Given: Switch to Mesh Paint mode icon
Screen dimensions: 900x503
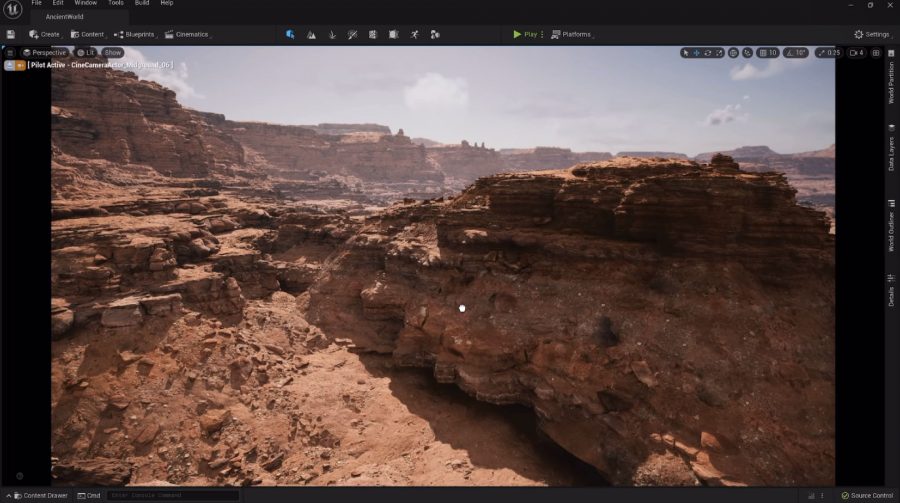Looking at the screenshot, I should pos(352,34).
